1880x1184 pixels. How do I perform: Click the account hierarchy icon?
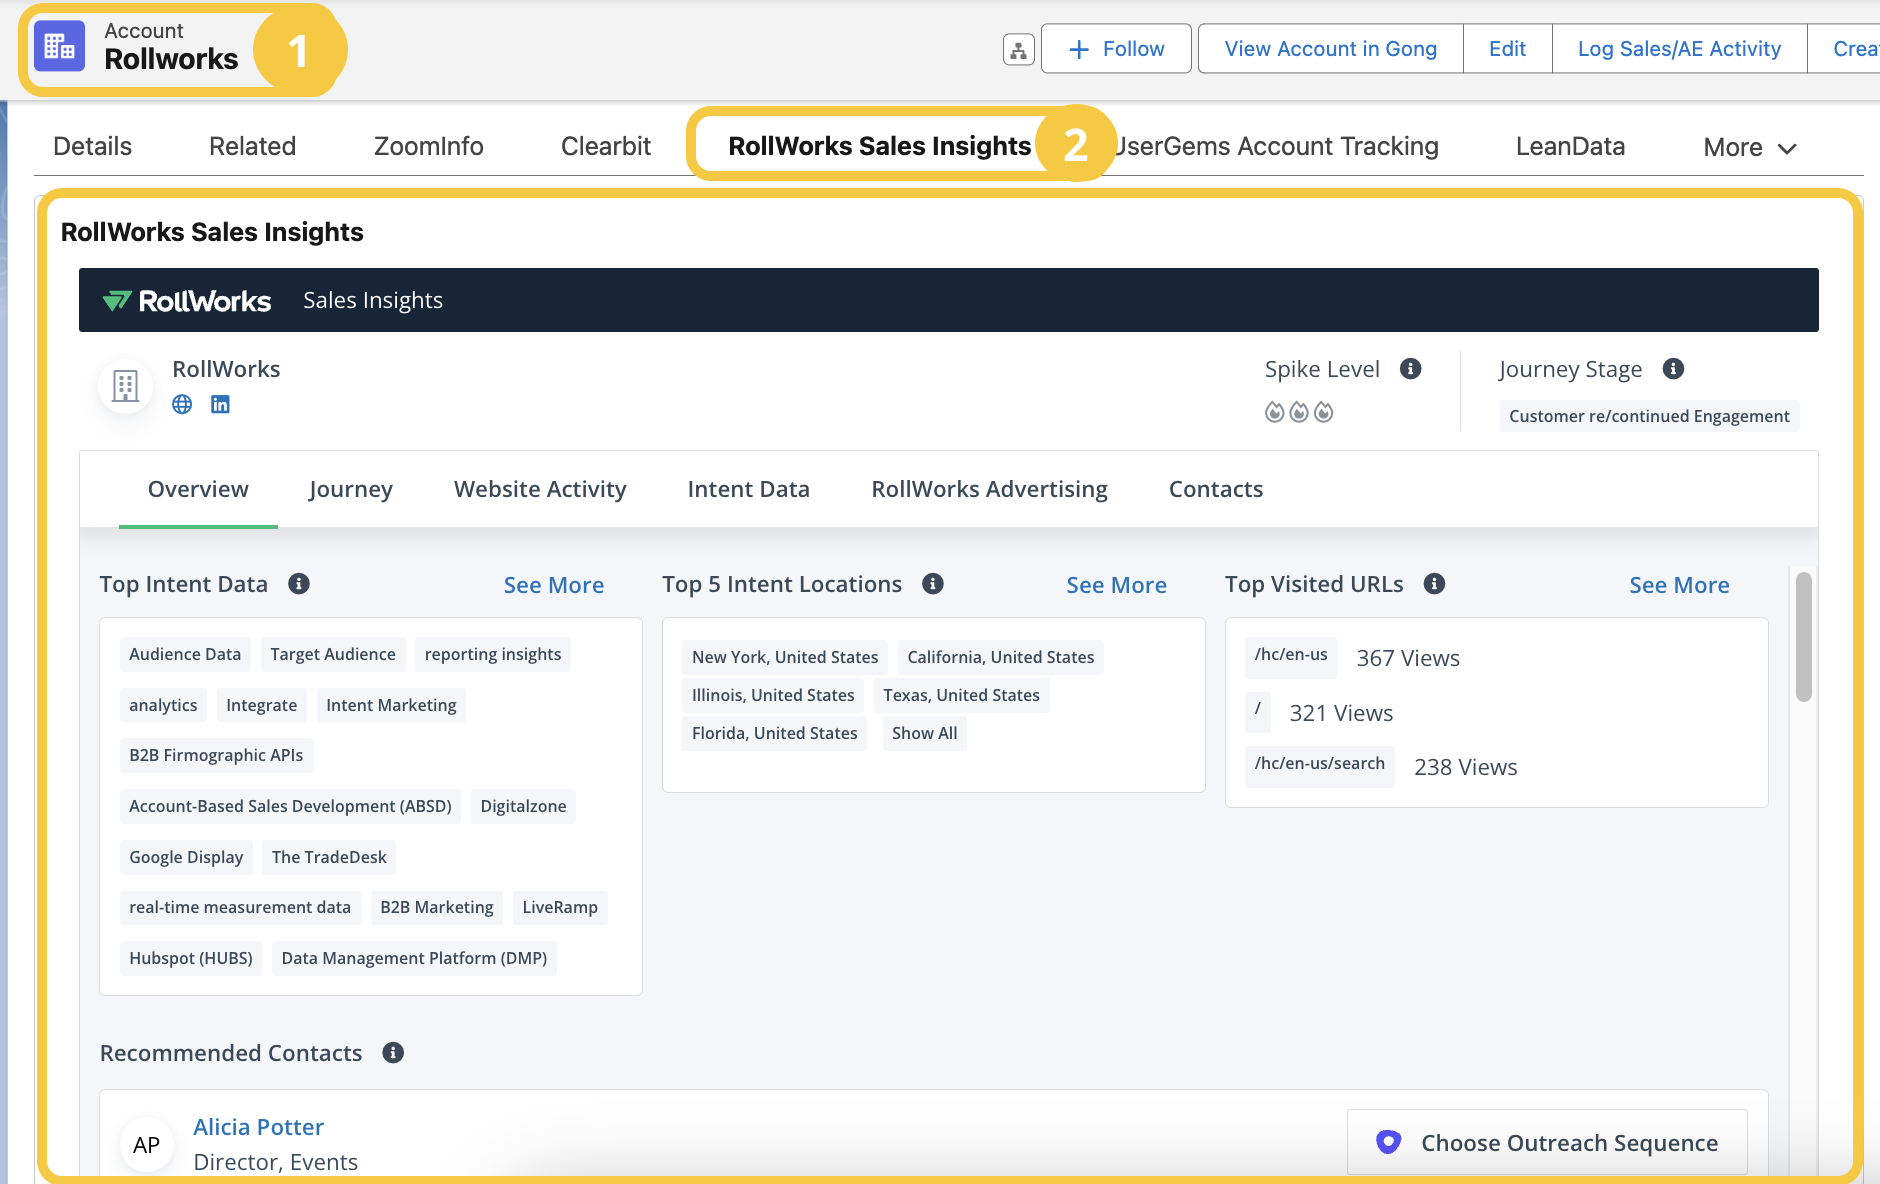(1018, 49)
